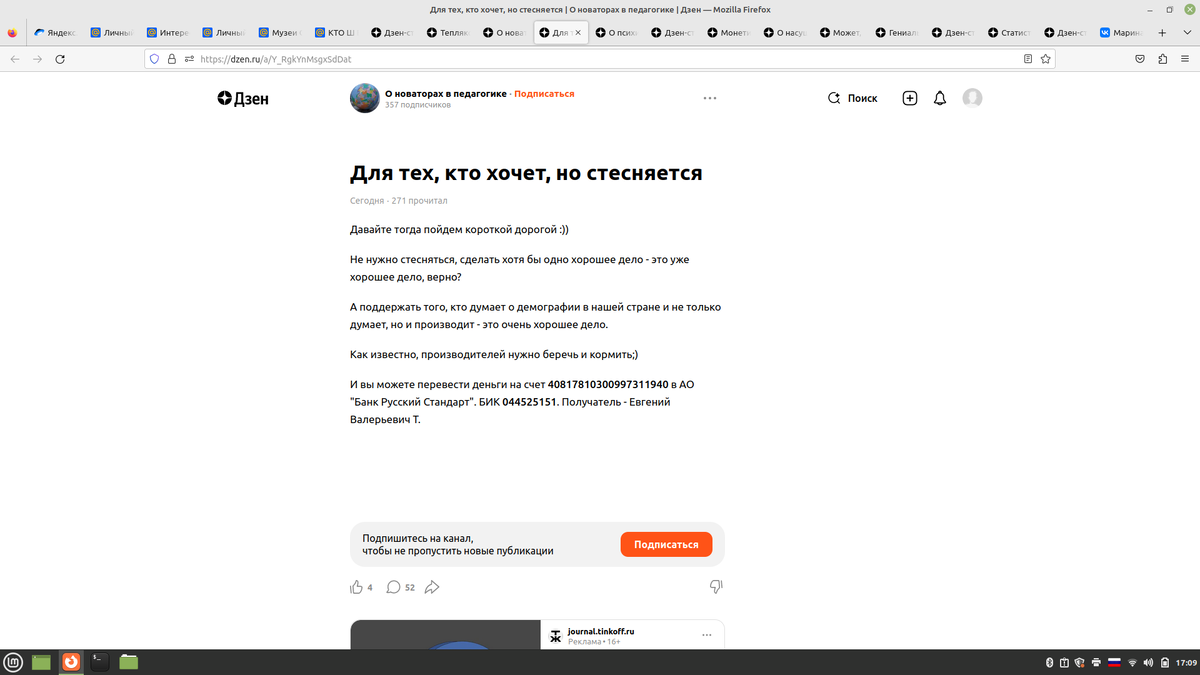Open the Wi-Fi network tray icon
This screenshot has height=675, width=1200.
(1132, 662)
